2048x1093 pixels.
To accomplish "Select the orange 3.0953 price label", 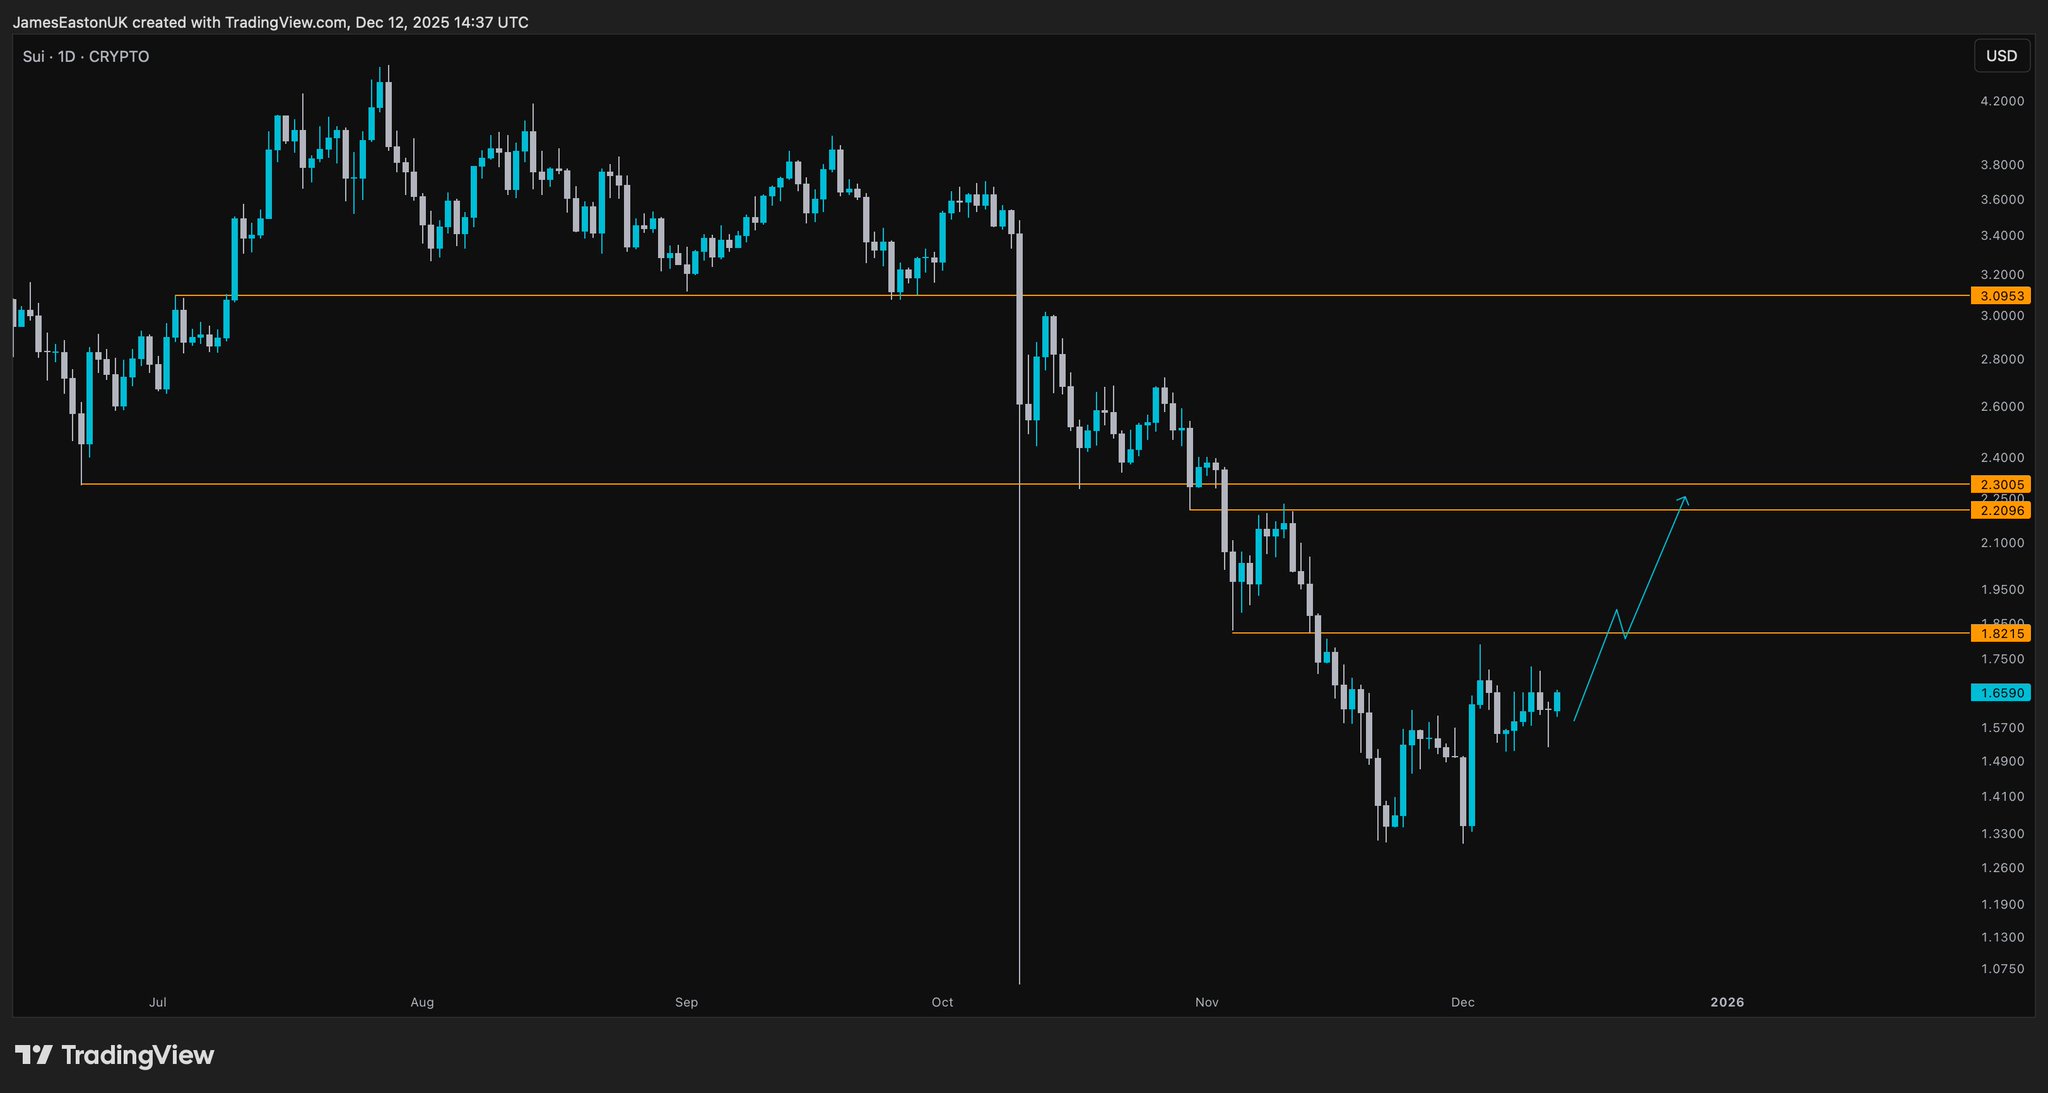I will click(2000, 296).
